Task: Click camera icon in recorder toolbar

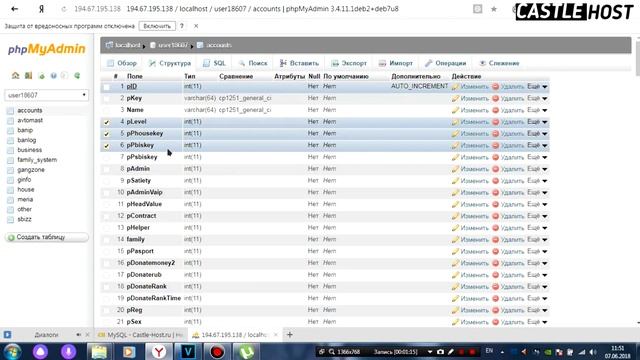Action: pyautogui.click(x=440, y=351)
